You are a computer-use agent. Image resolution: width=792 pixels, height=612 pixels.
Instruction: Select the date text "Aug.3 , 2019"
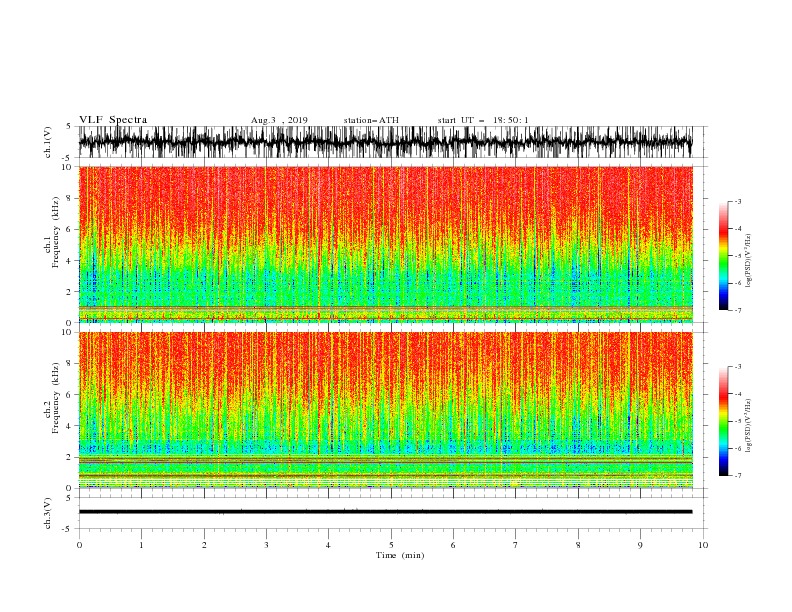tap(279, 120)
